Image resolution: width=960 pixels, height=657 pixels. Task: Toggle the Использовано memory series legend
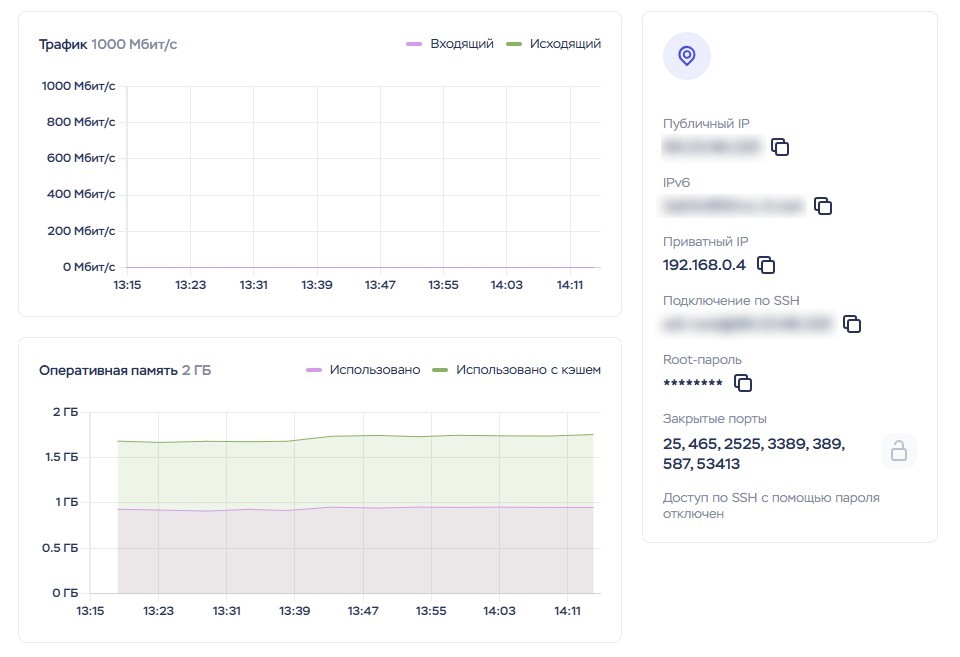363,370
